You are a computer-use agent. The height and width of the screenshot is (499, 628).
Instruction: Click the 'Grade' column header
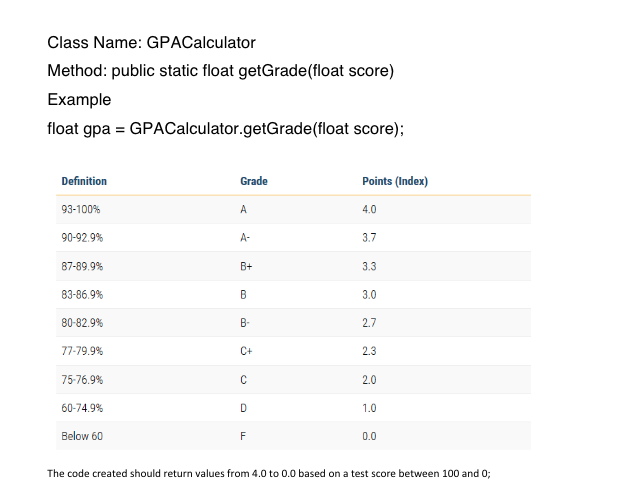254,181
